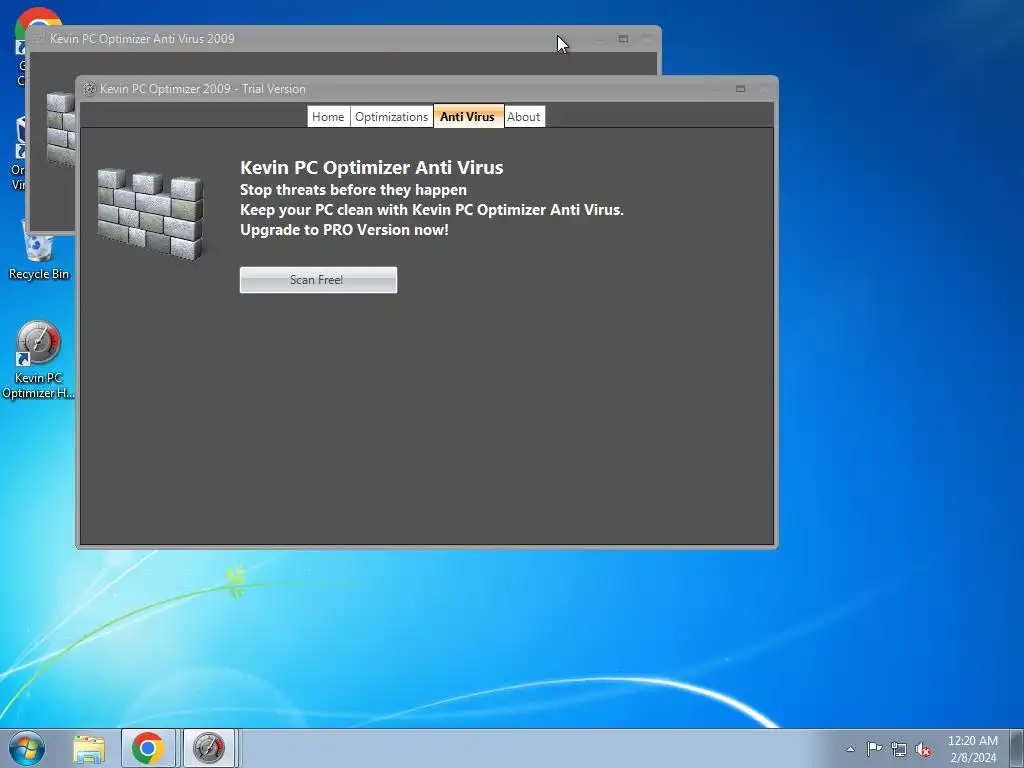
Task: Close the background Anti Virus 2009 window
Action: tap(647, 39)
